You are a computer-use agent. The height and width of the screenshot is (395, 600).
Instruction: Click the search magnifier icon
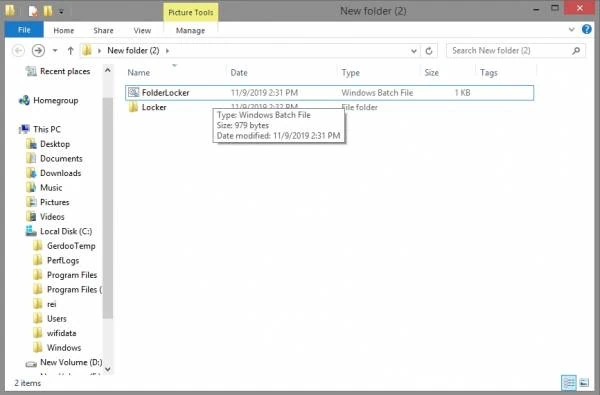tap(576, 51)
